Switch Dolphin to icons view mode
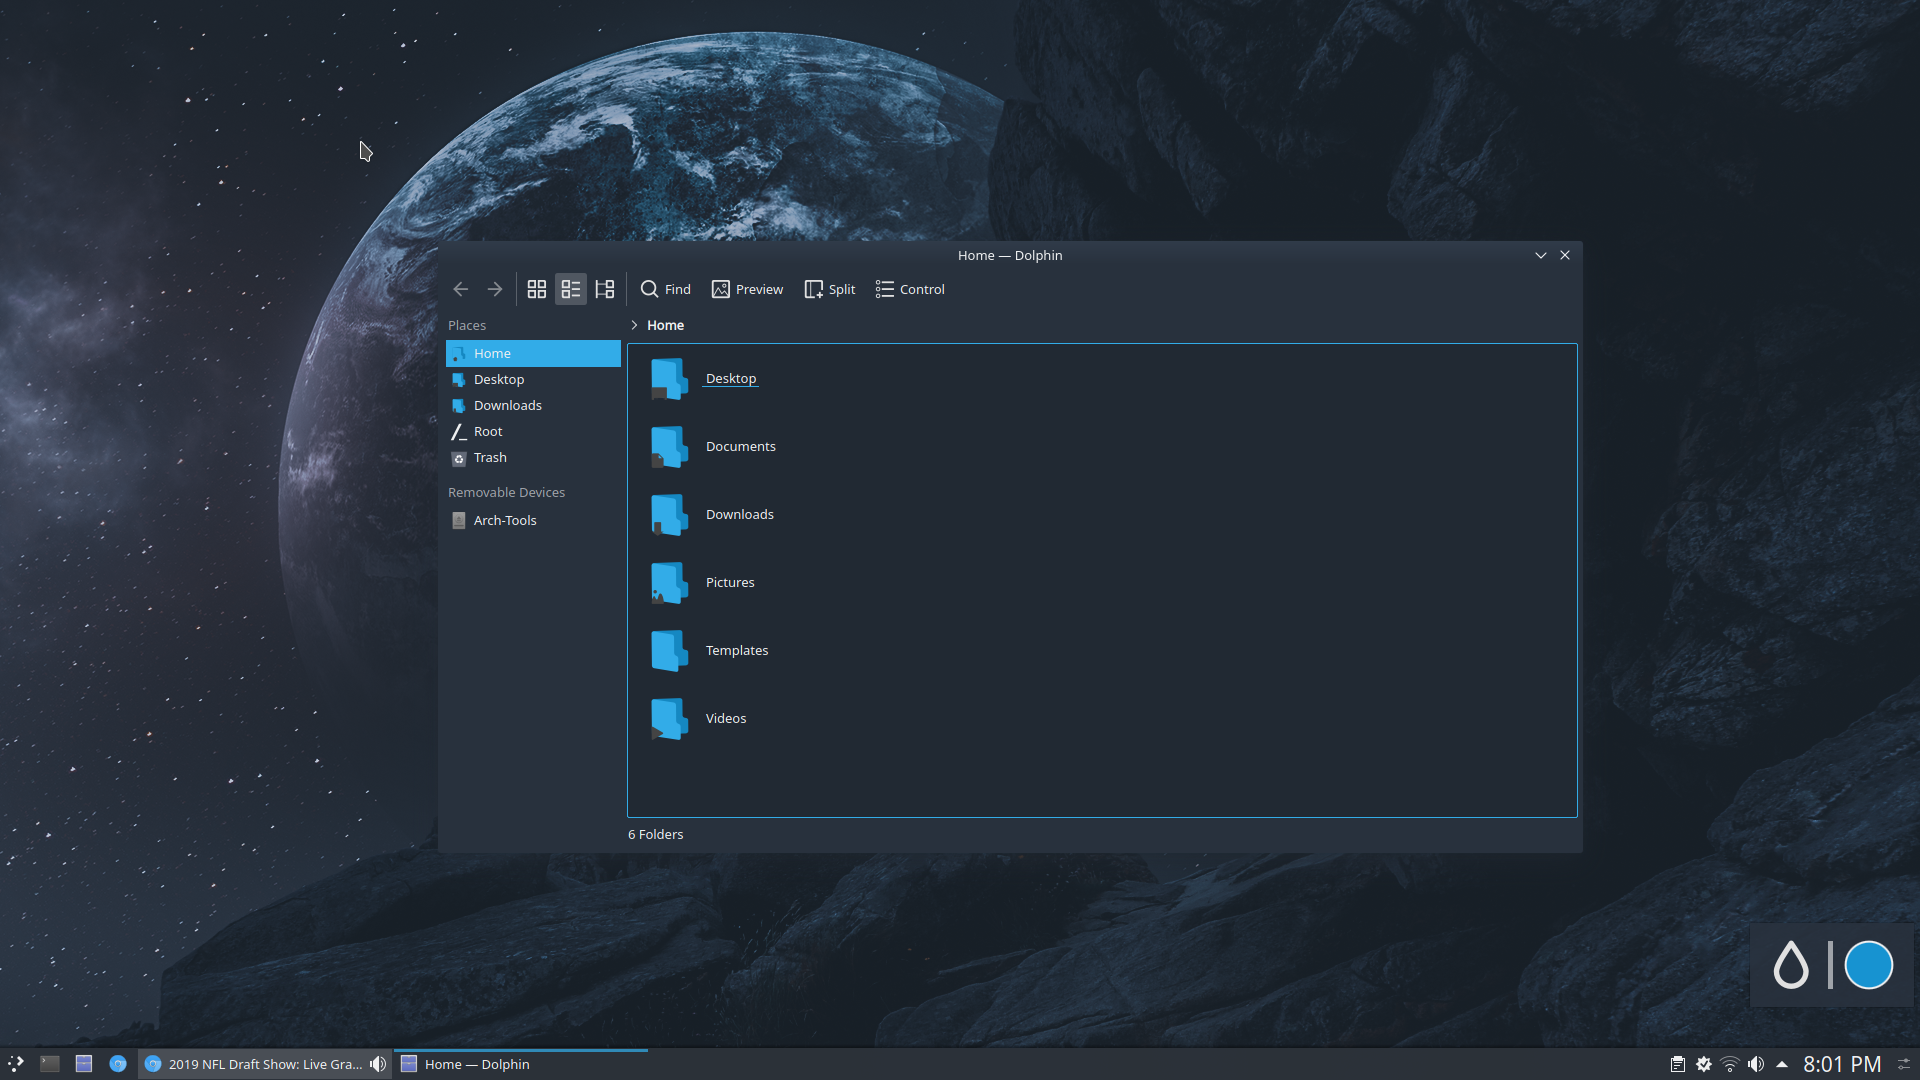 pos(537,289)
